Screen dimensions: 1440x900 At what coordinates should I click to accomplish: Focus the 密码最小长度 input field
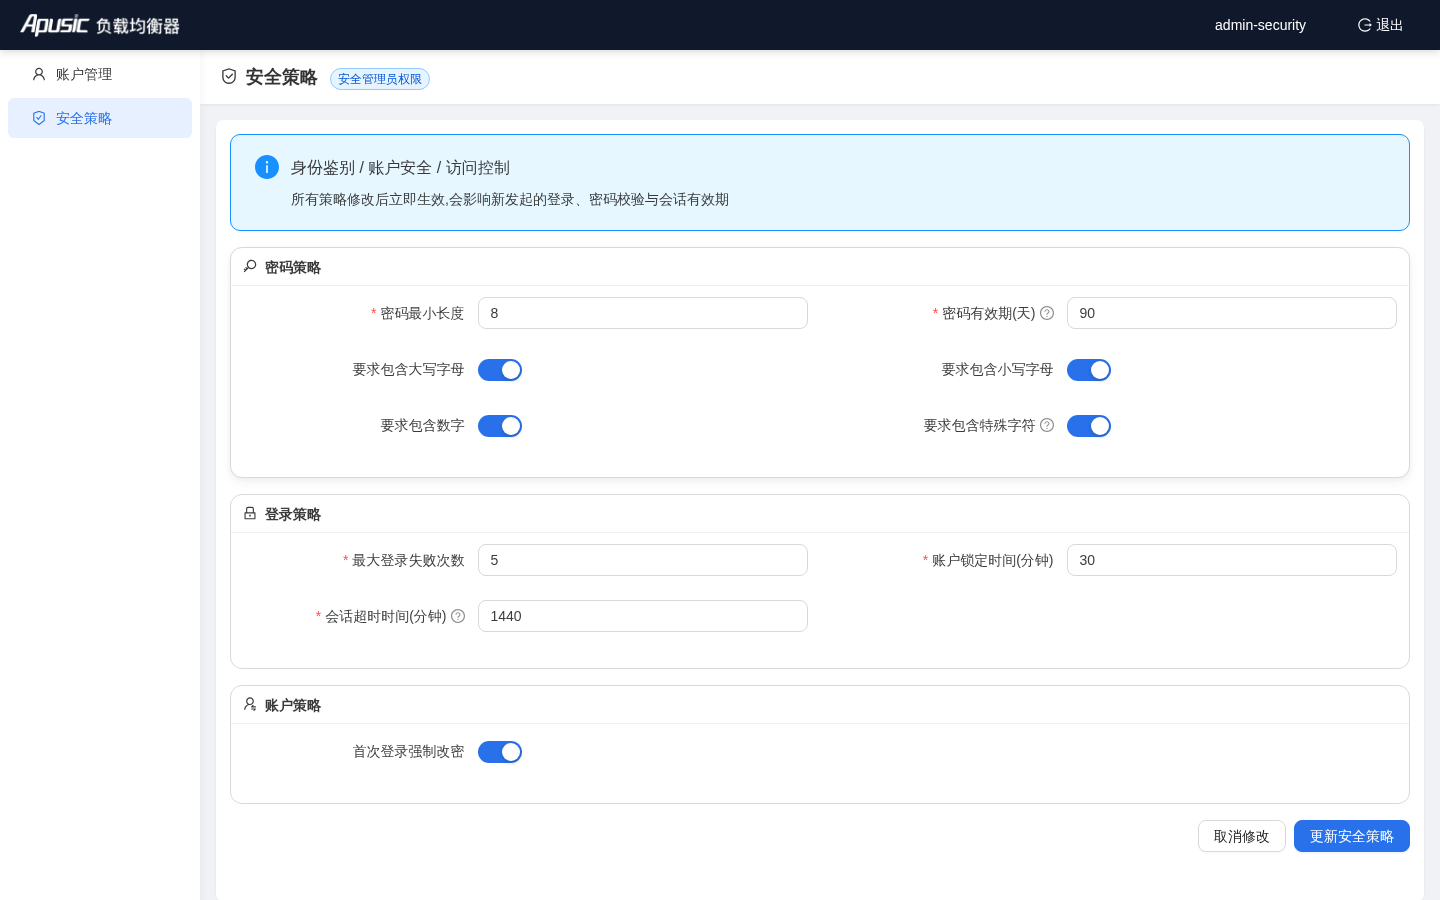click(x=643, y=313)
